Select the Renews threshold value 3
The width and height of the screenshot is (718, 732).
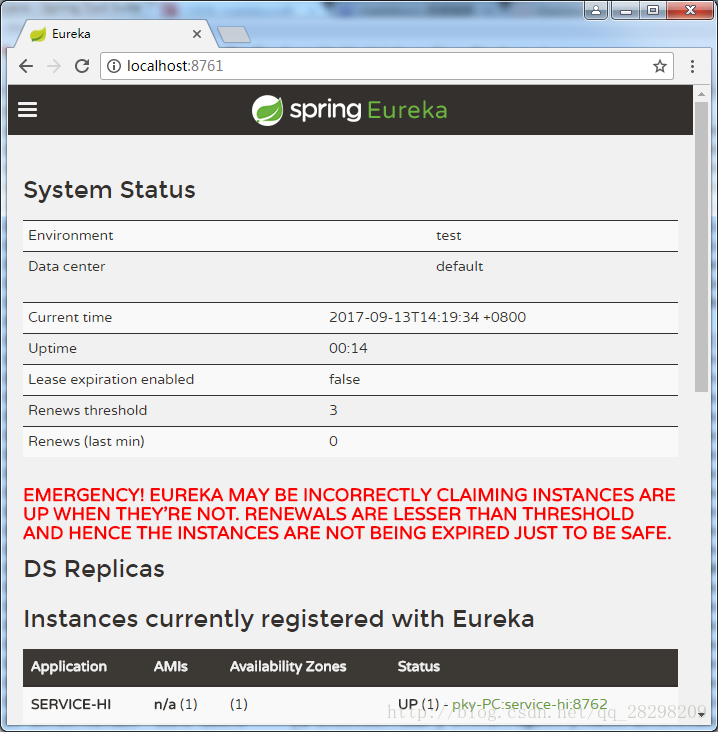tap(333, 410)
